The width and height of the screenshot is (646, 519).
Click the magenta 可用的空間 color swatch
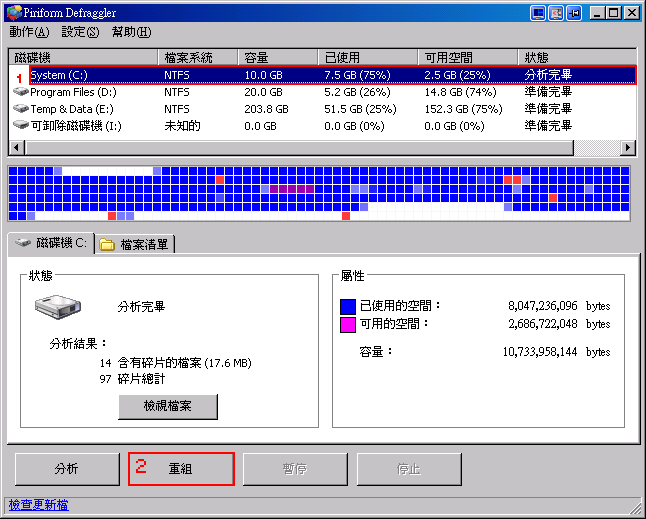348,325
